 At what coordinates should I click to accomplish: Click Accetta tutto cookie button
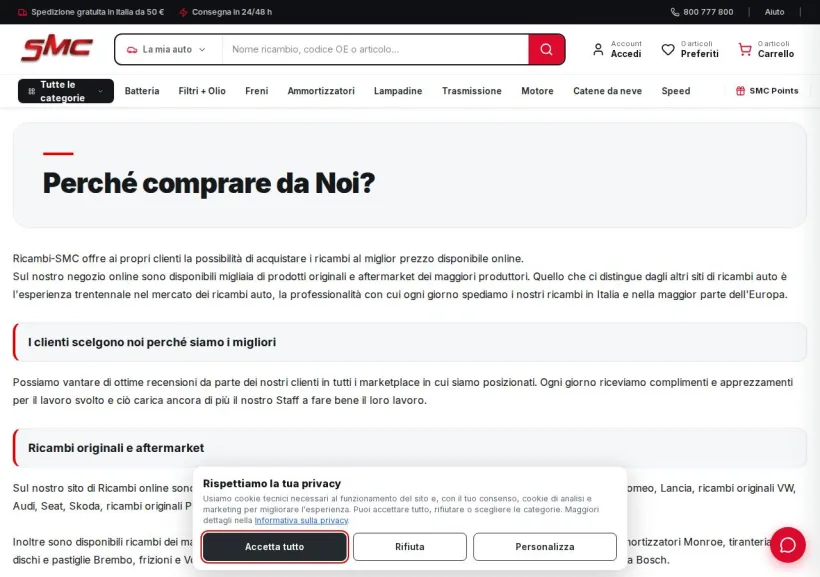(275, 547)
